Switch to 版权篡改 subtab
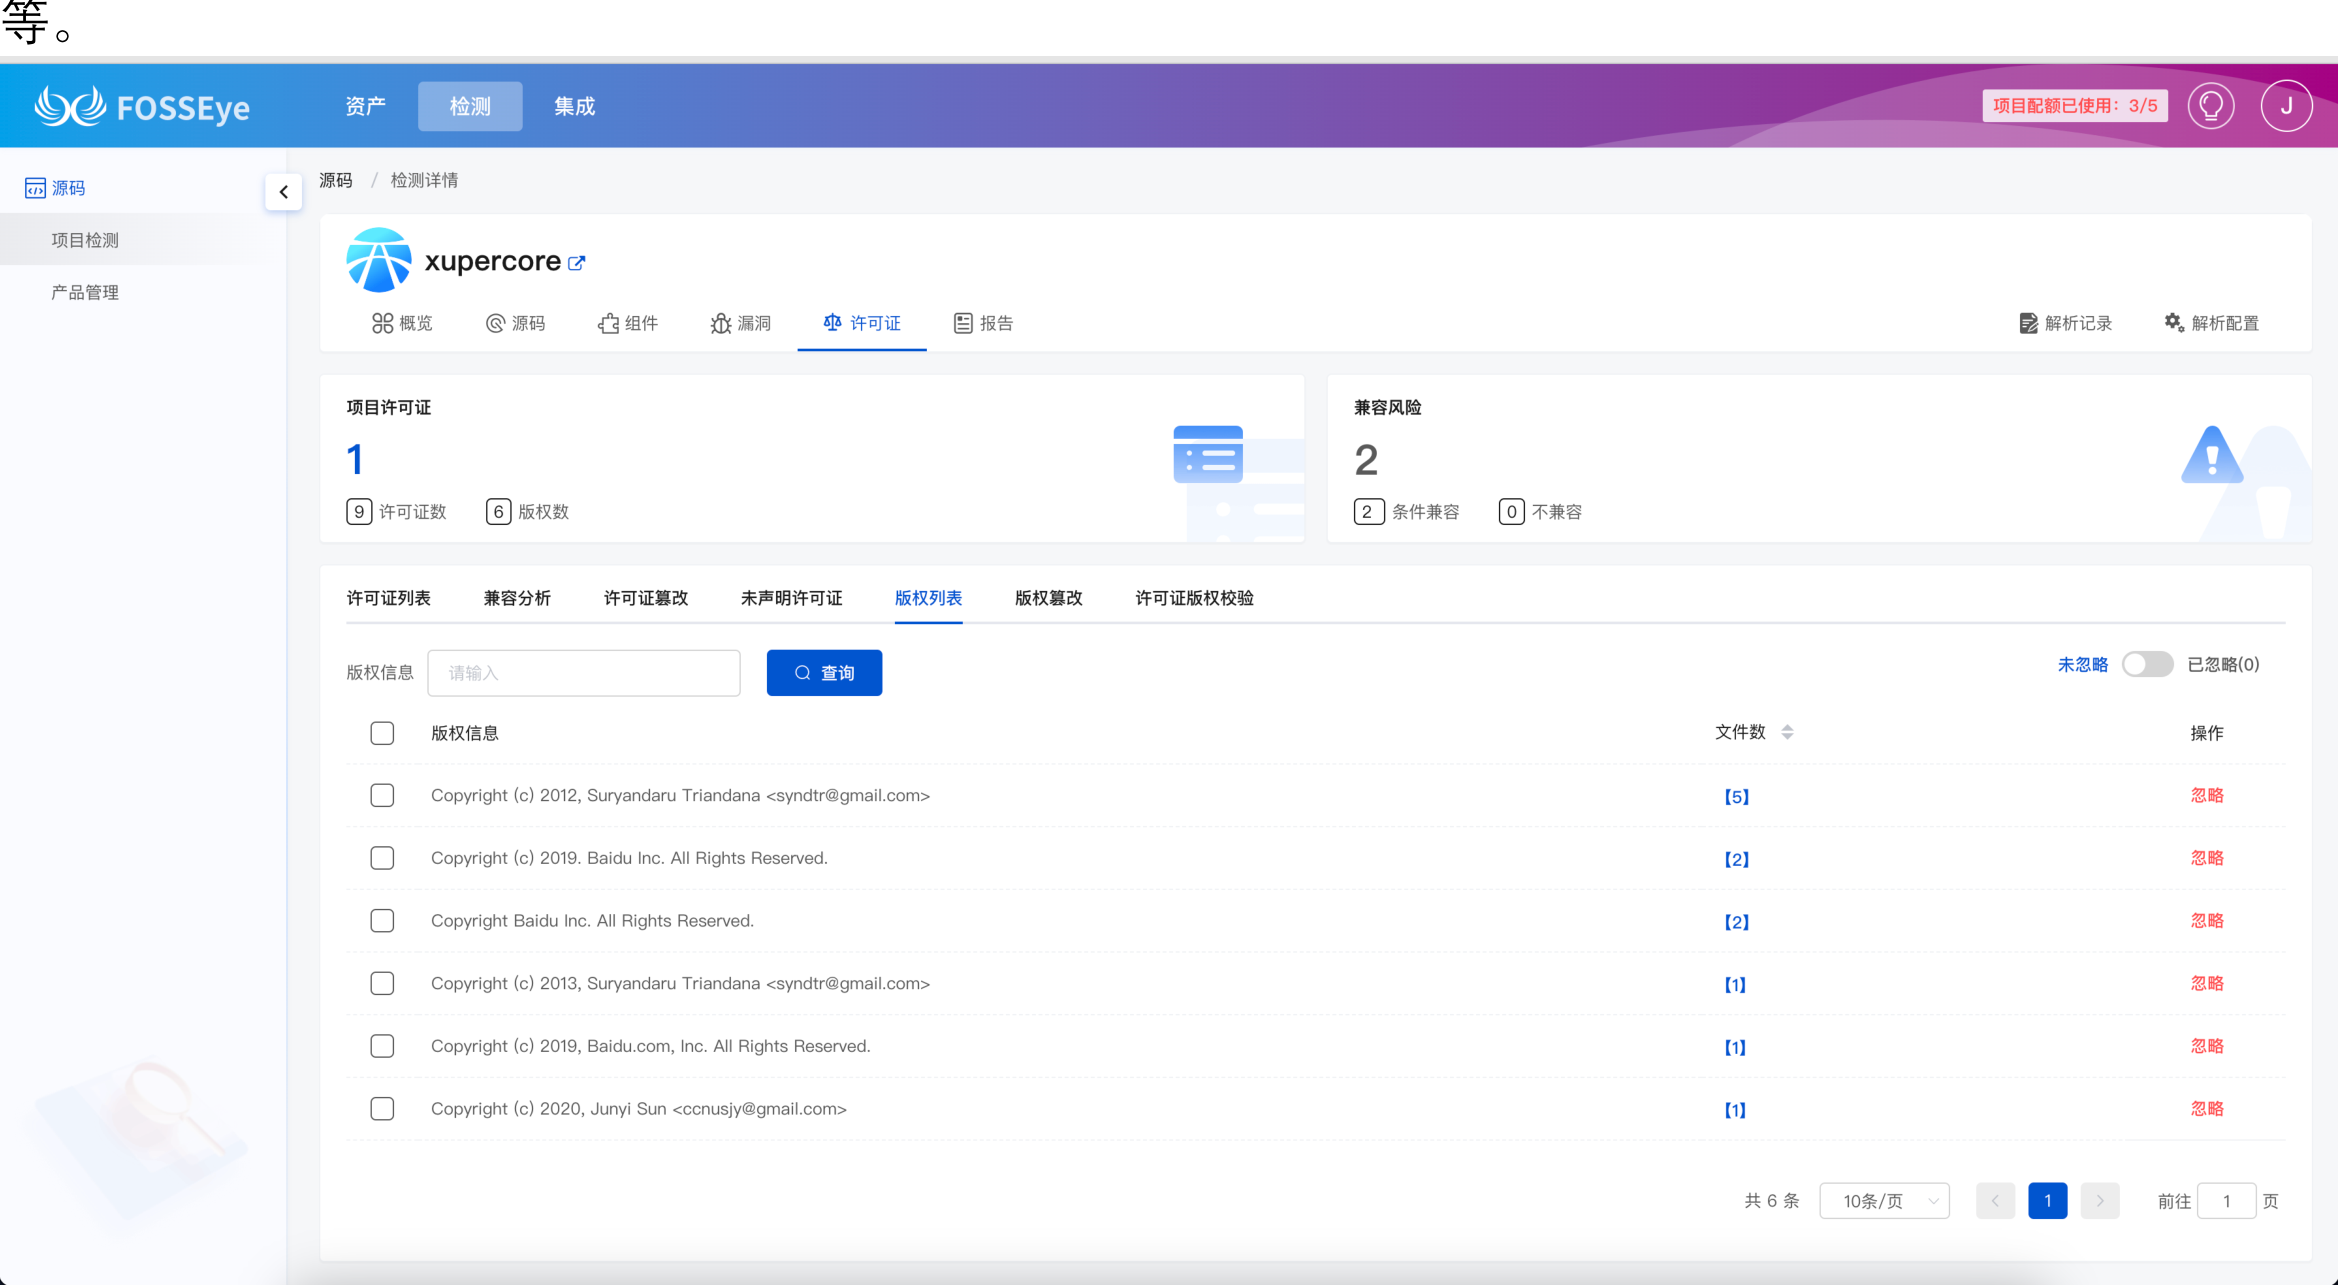This screenshot has height=1285, width=2338. [1049, 598]
